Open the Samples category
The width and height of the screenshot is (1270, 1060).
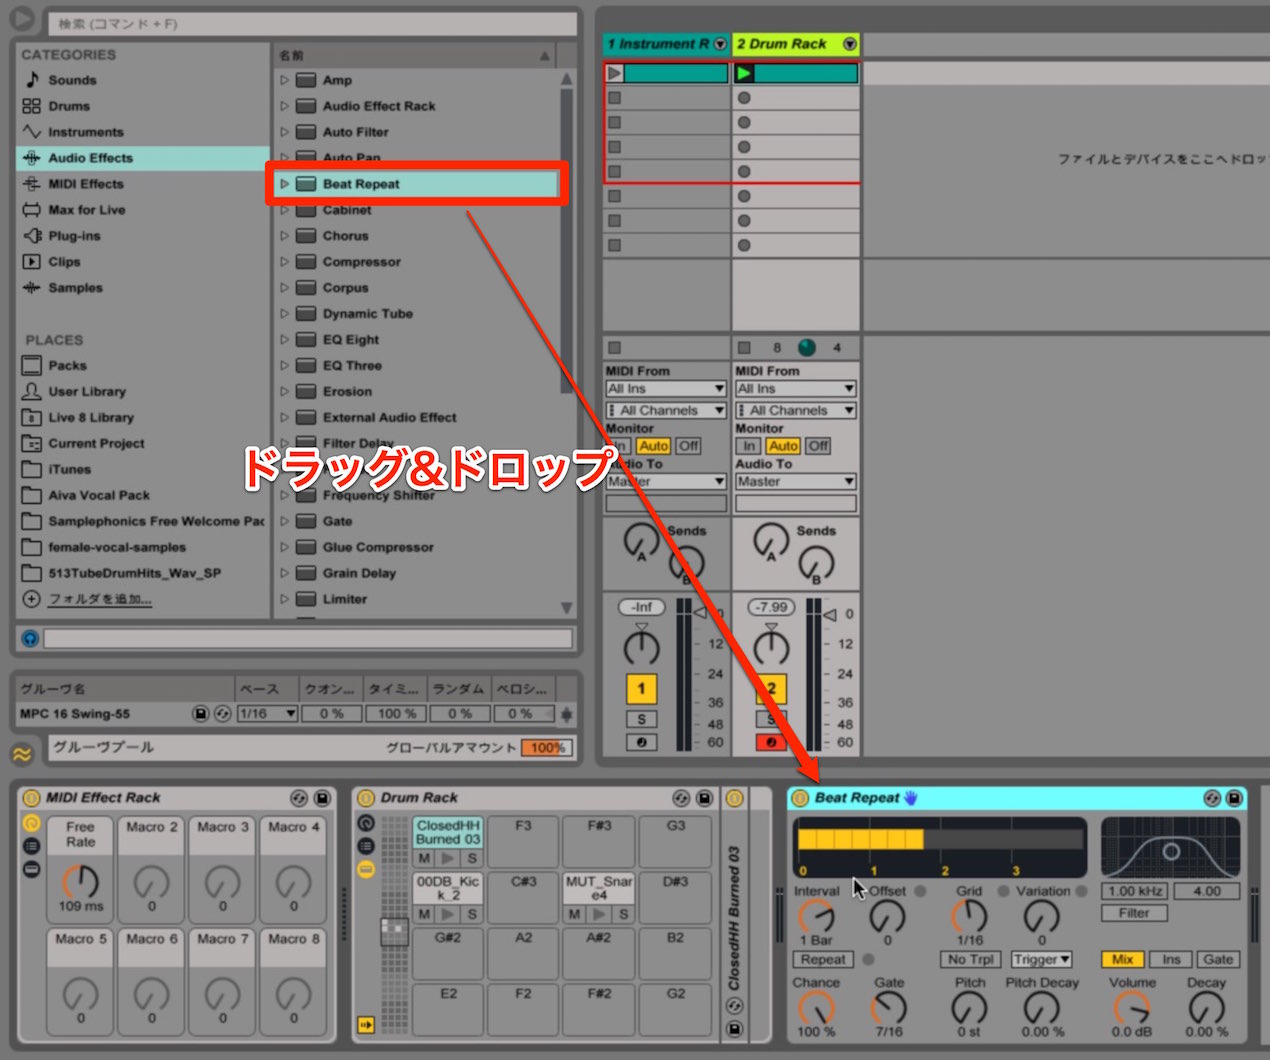point(75,288)
